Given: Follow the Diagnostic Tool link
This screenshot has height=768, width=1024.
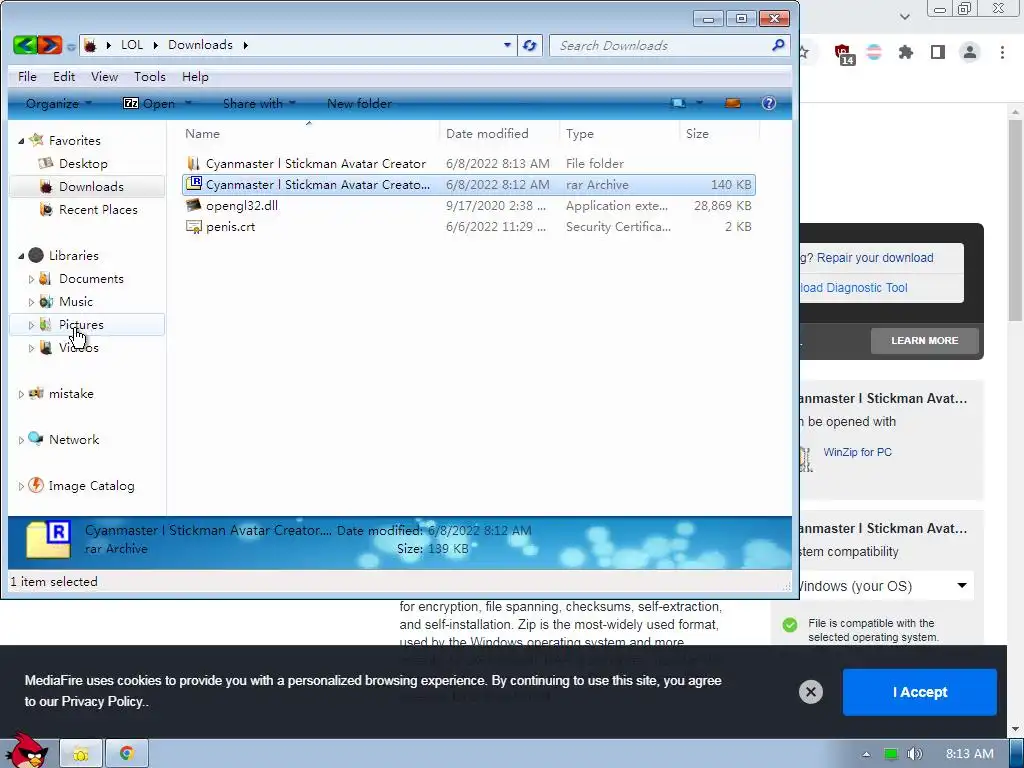Looking at the screenshot, I should [854, 287].
